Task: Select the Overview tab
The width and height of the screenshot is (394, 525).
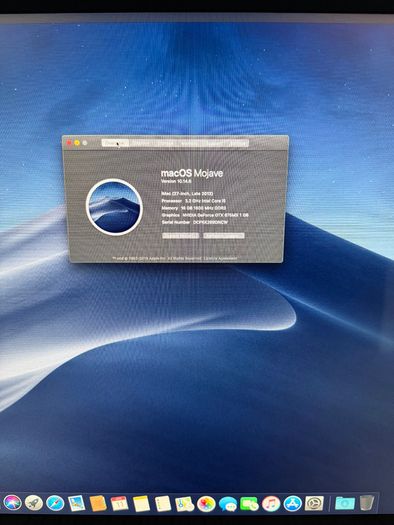Action: pyautogui.click(x=115, y=143)
